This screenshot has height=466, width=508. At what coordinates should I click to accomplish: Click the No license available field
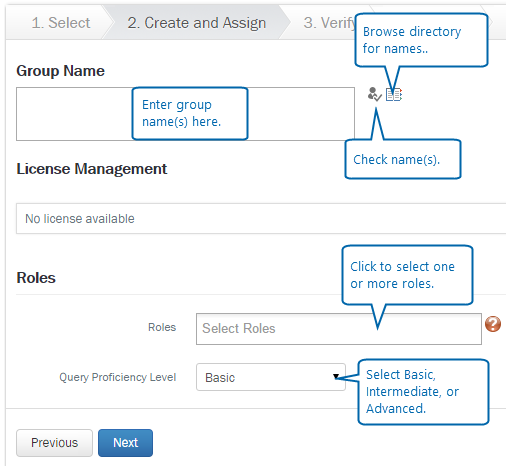261,219
